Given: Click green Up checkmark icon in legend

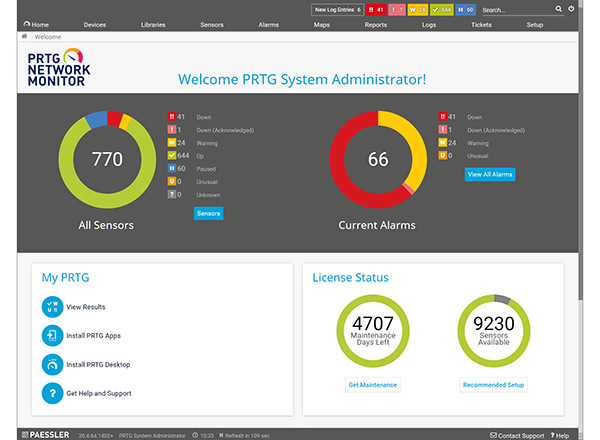Looking at the screenshot, I should click(x=171, y=155).
